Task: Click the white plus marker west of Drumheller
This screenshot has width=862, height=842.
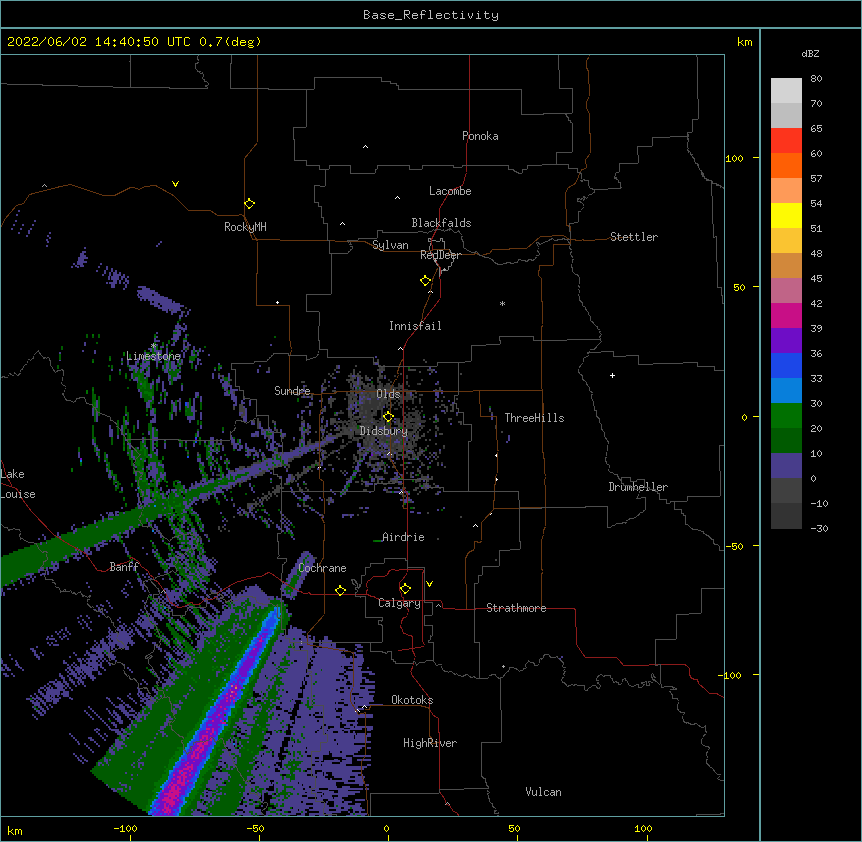Action: pyautogui.click(x=612, y=375)
